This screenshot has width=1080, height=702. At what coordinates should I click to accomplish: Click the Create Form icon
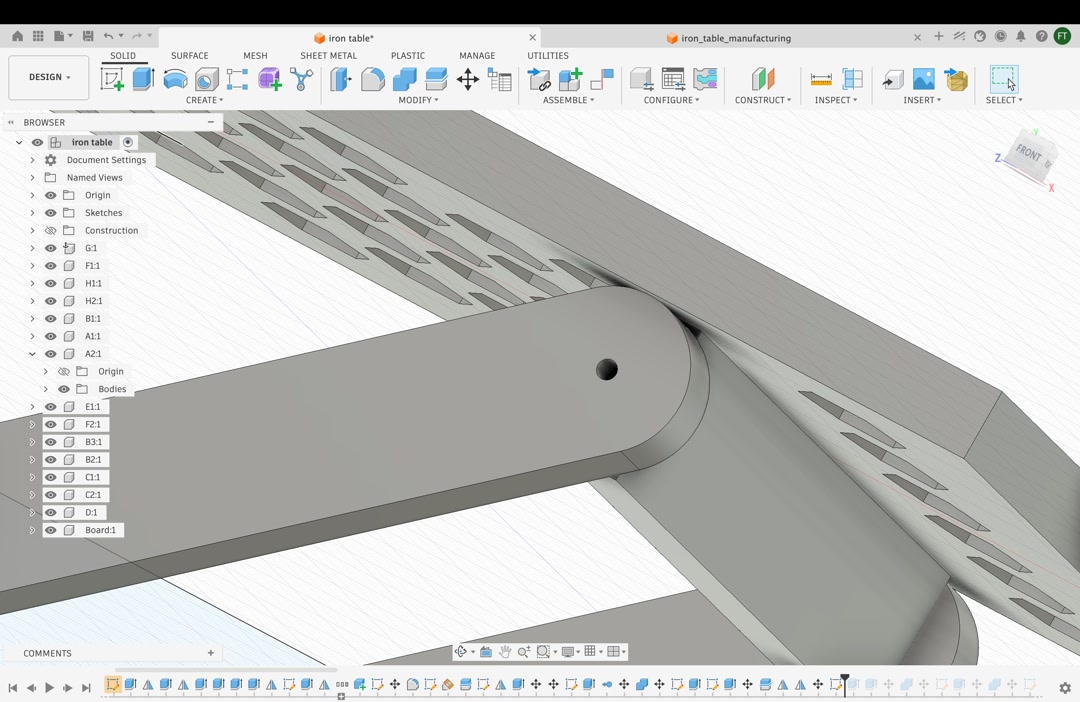269,79
